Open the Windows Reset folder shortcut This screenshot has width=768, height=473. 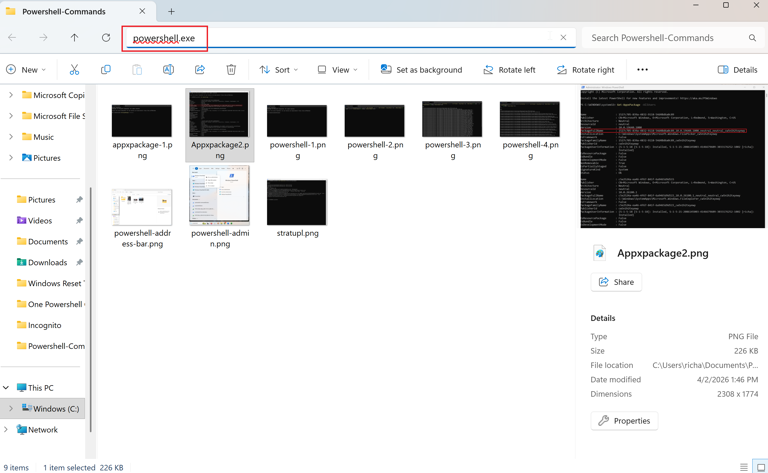click(50, 284)
